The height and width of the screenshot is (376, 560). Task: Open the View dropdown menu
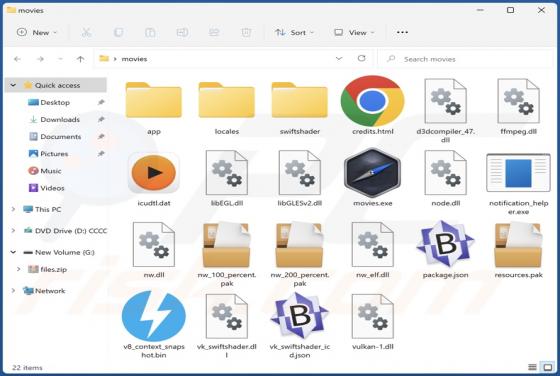[x=354, y=32]
